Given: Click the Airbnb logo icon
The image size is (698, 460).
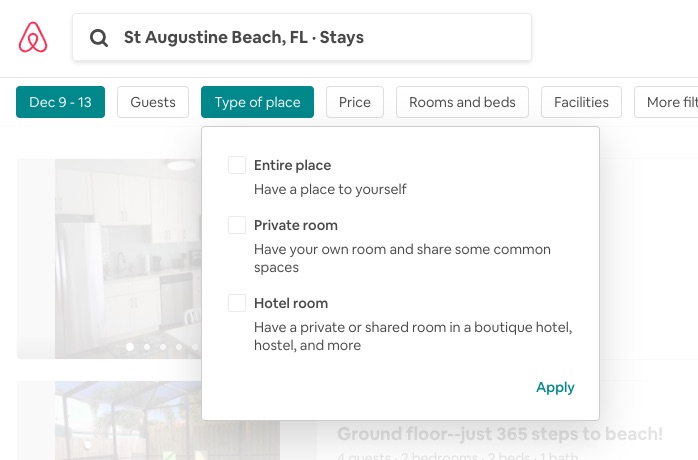Looking at the screenshot, I should [x=33, y=37].
